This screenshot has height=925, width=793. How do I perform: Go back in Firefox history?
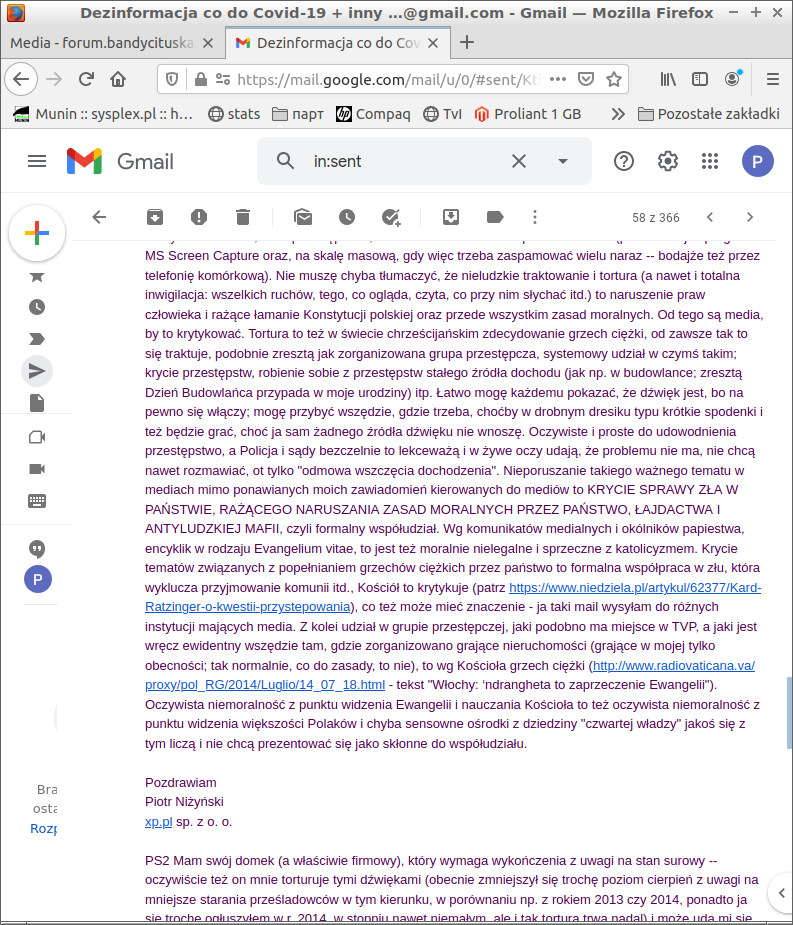[x=21, y=78]
